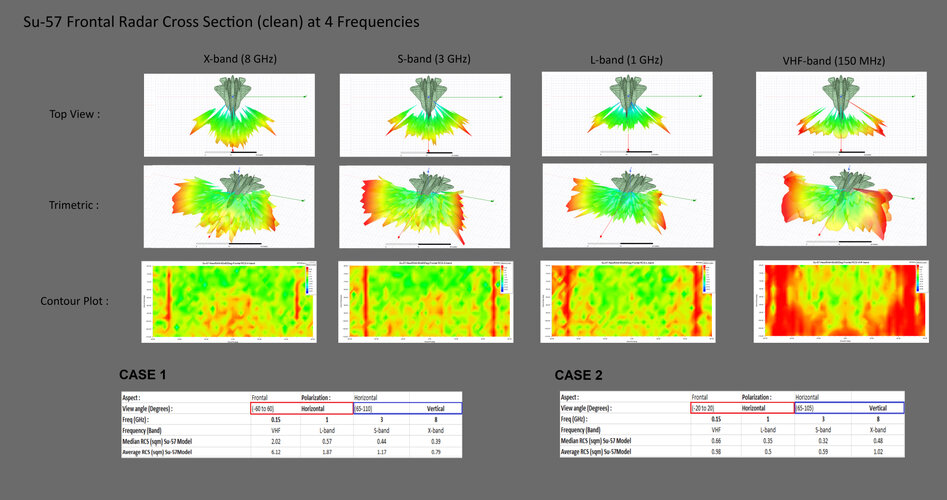Click 'Average RCS (sqm) Su-57Model' in Case 2
This screenshot has height=500, width=947.
[x=596, y=452]
